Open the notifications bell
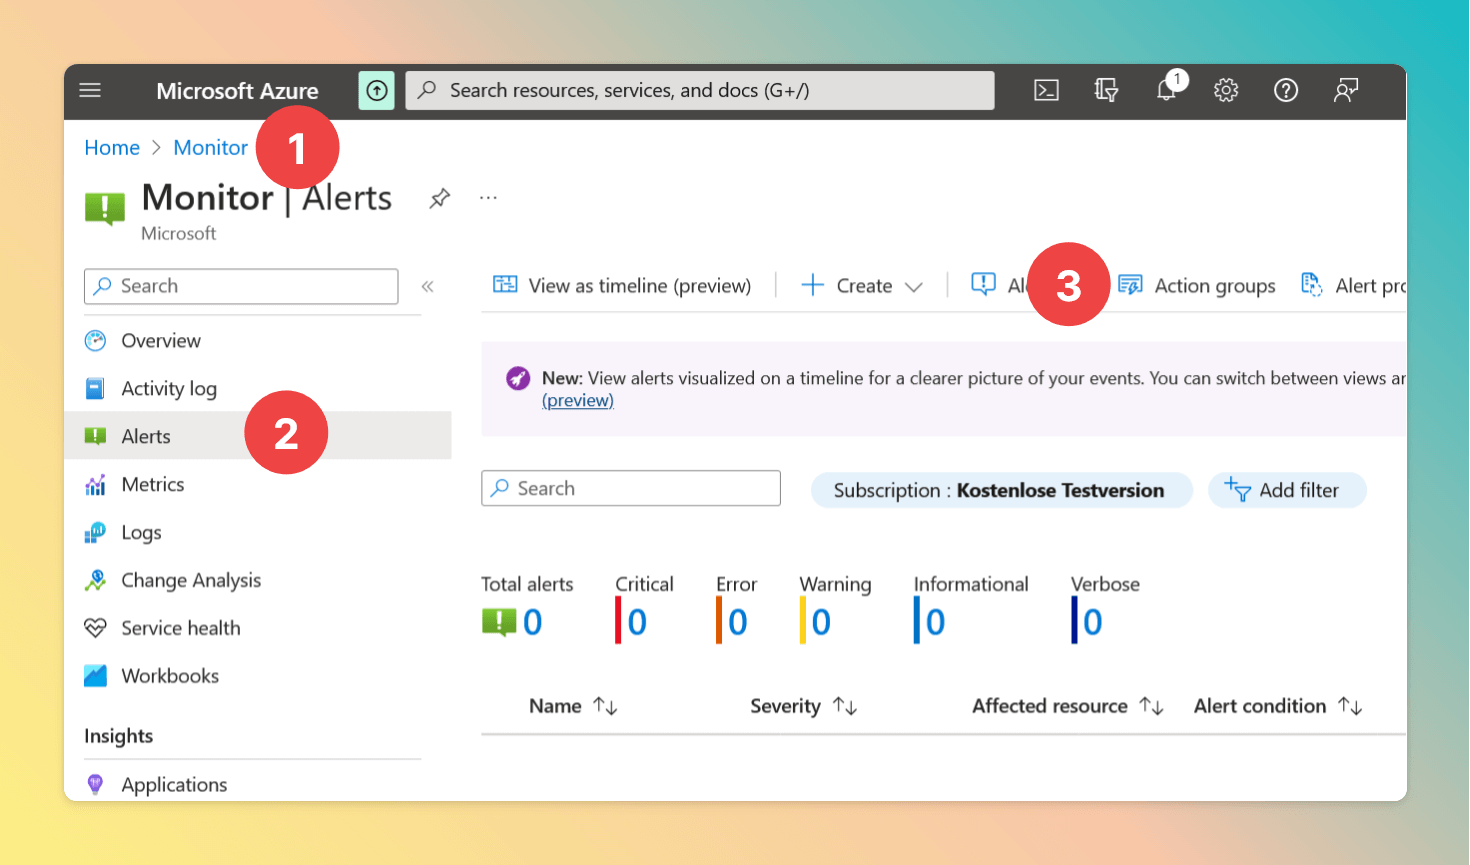 [1166, 91]
